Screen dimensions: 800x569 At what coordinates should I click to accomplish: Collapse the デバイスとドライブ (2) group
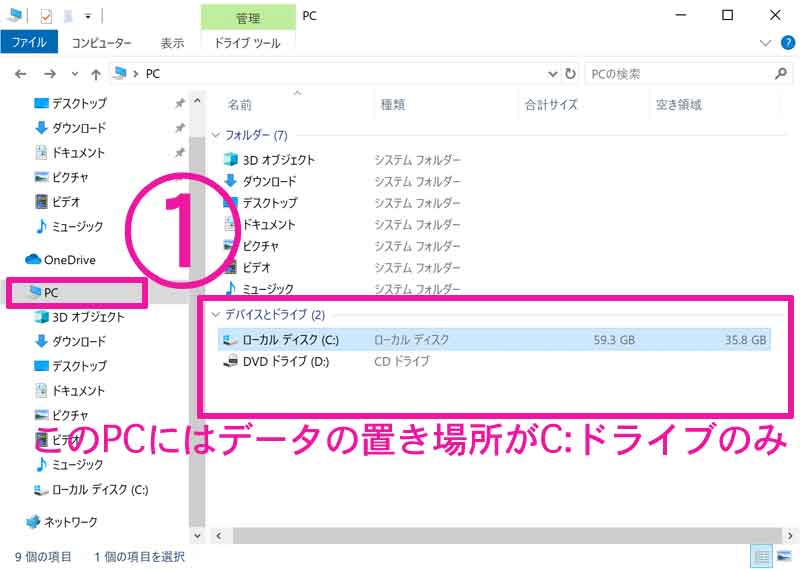click(x=217, y=315)
